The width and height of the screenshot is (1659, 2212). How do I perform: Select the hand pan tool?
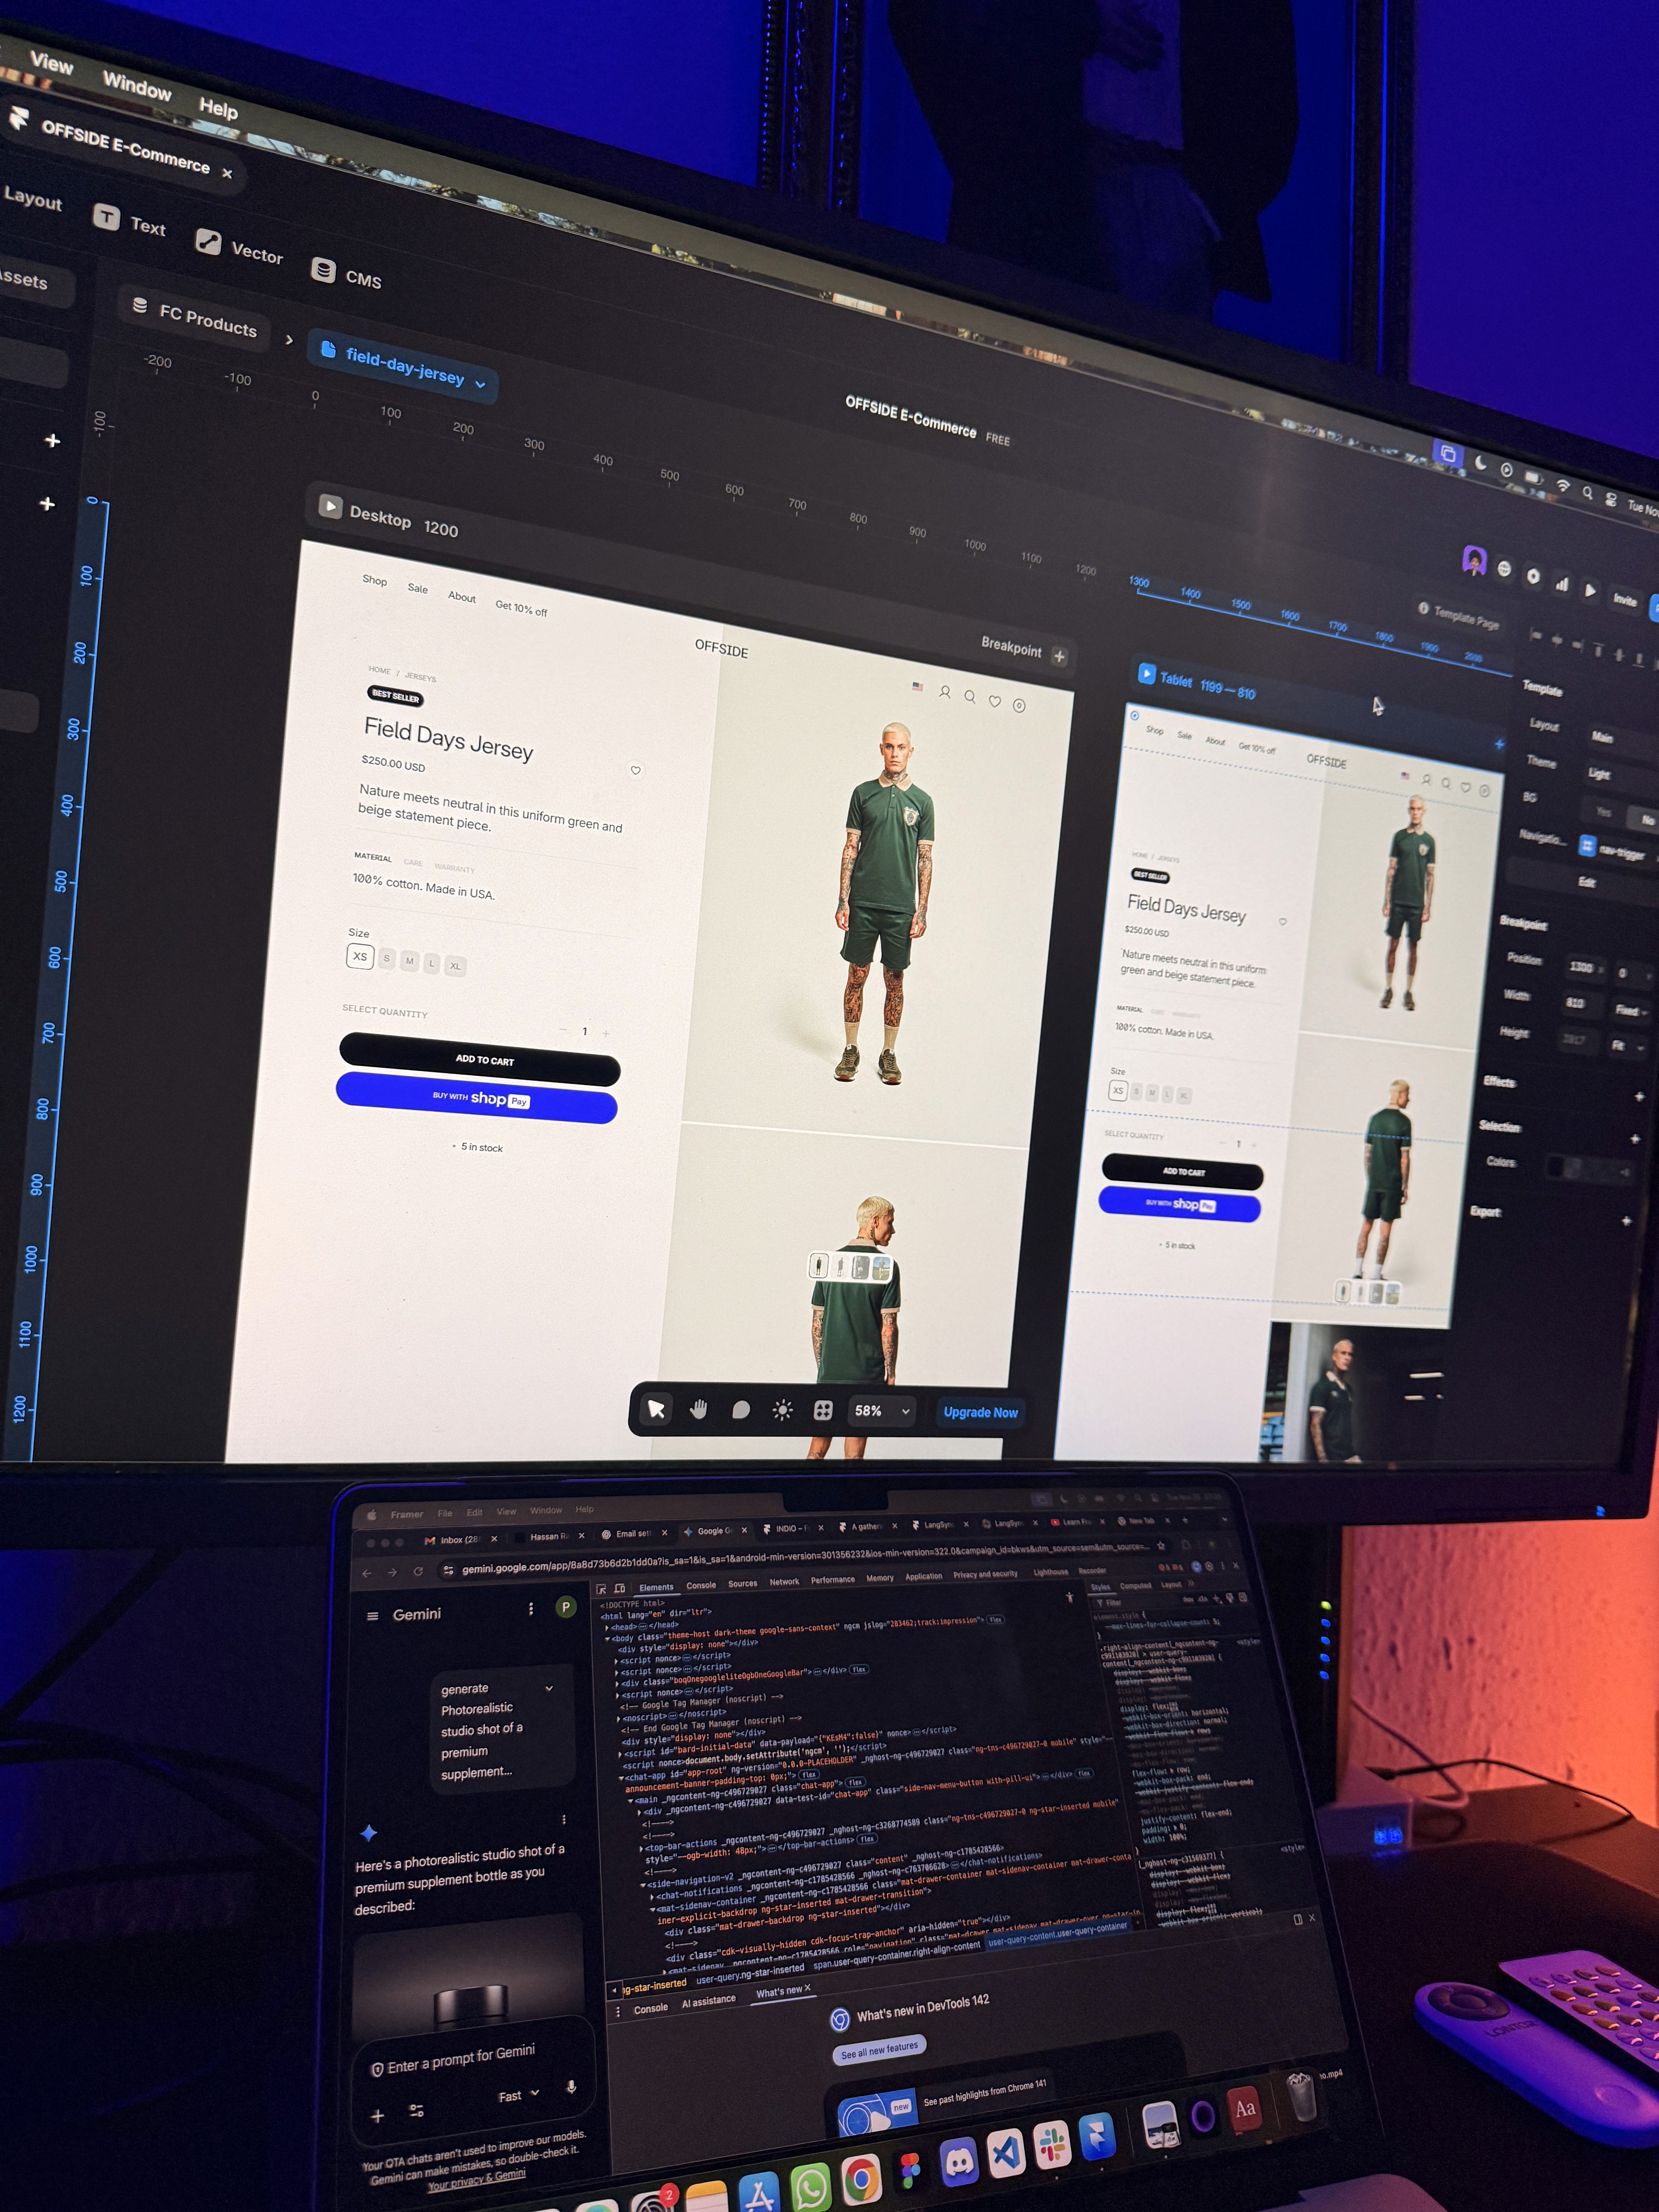698,1409
